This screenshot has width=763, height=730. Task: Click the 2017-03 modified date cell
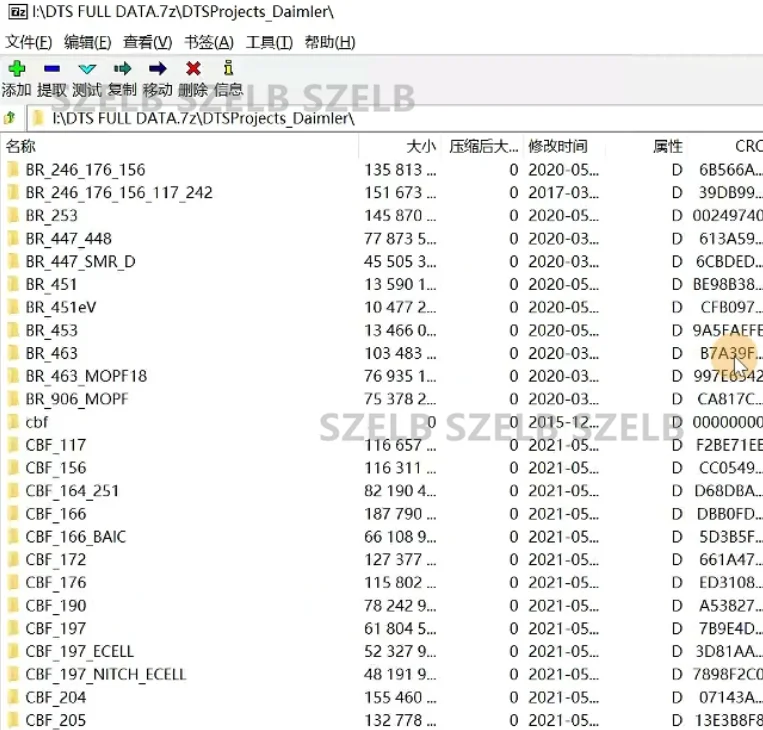point(563,193)
